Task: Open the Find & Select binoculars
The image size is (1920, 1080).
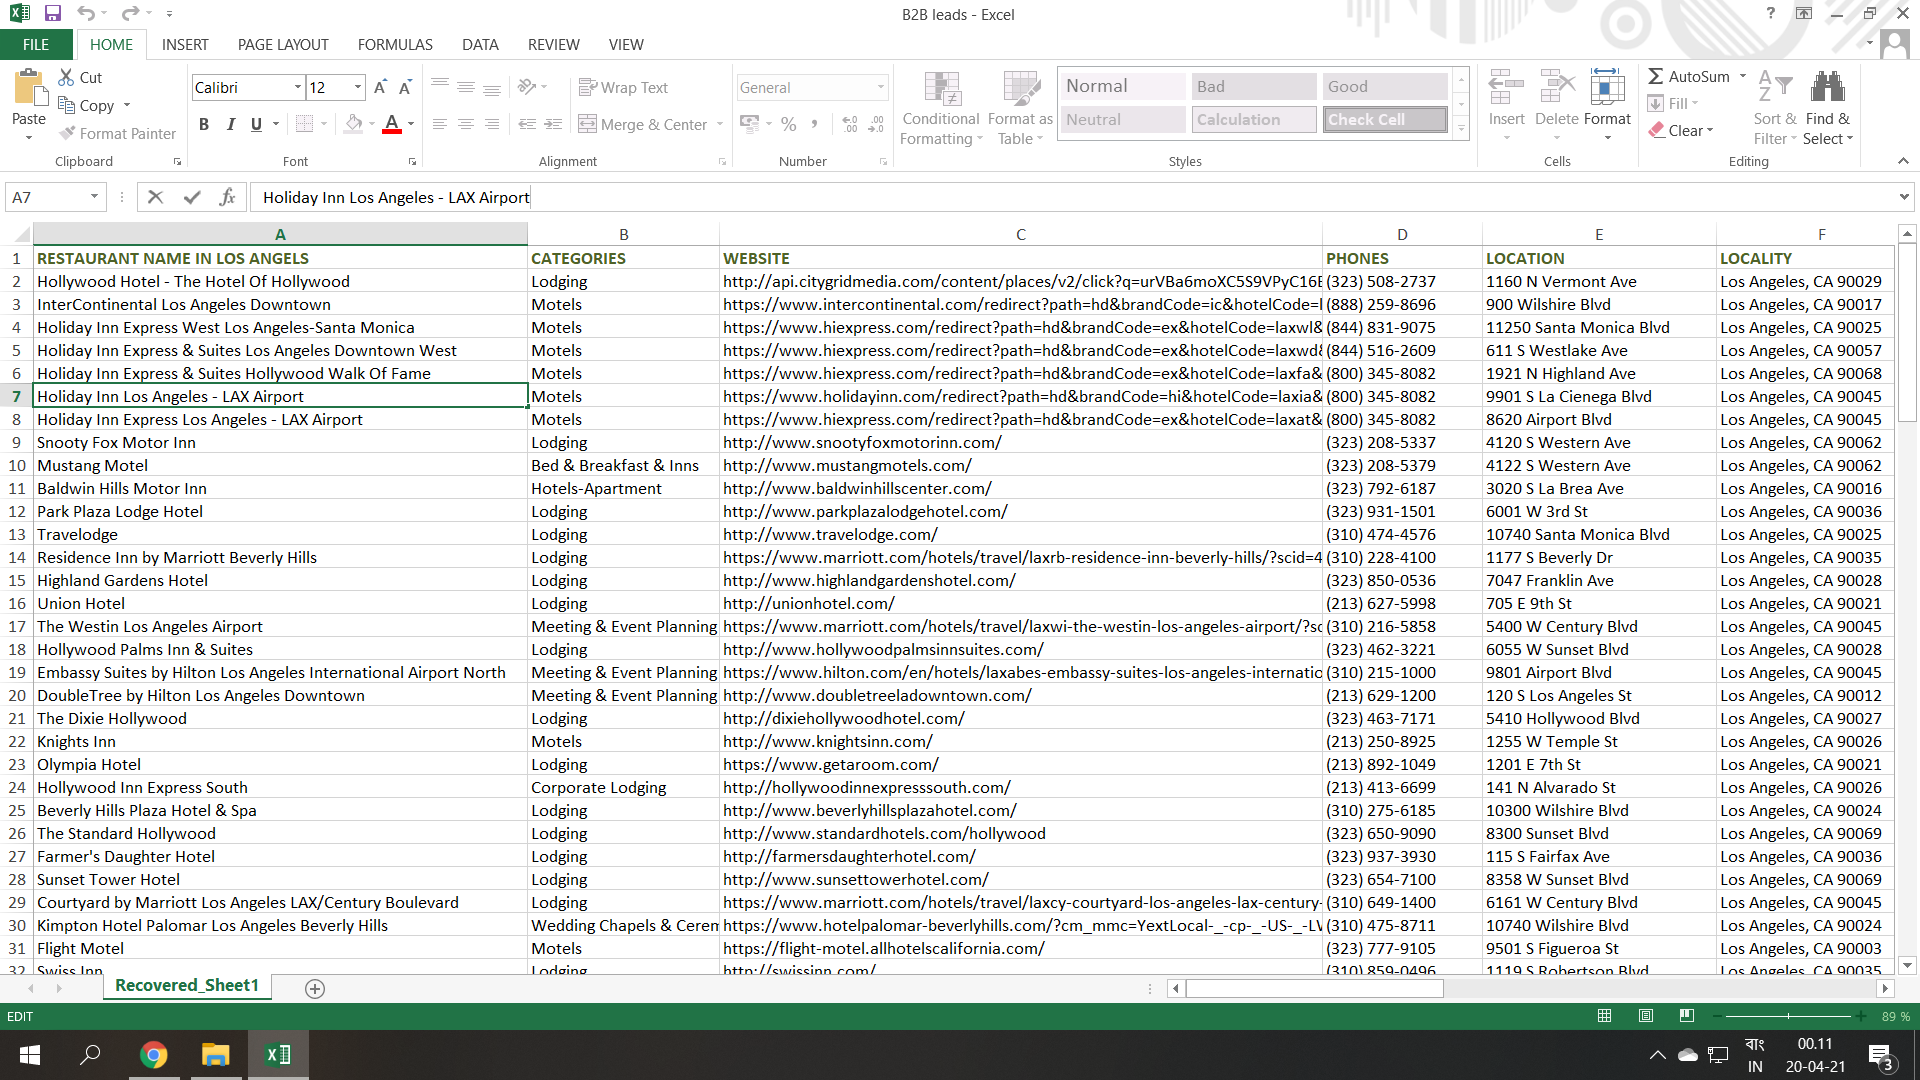Action: pyautogui.click(x=1827, y=88)
